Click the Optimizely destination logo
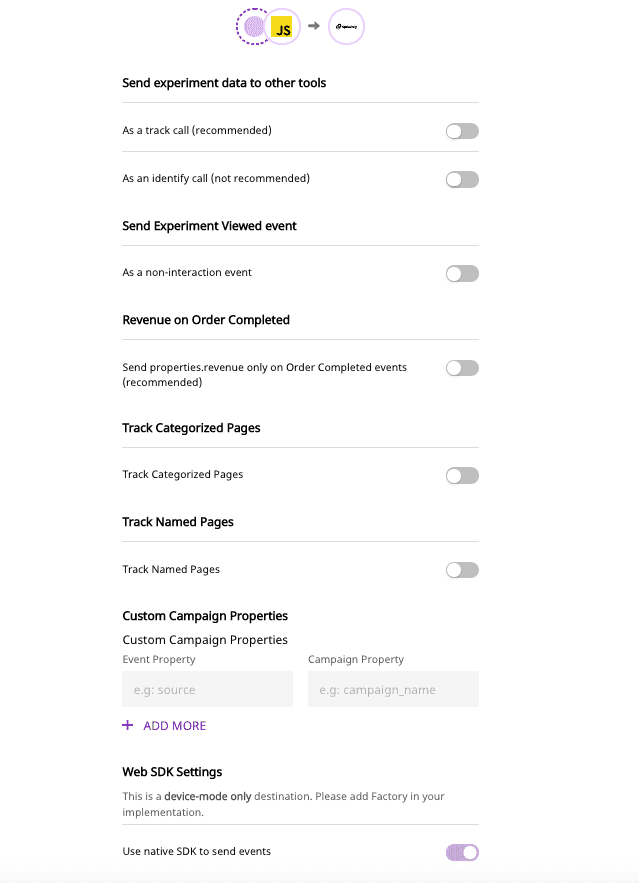This screenshot has width=639, height=883. click(347, 27)
